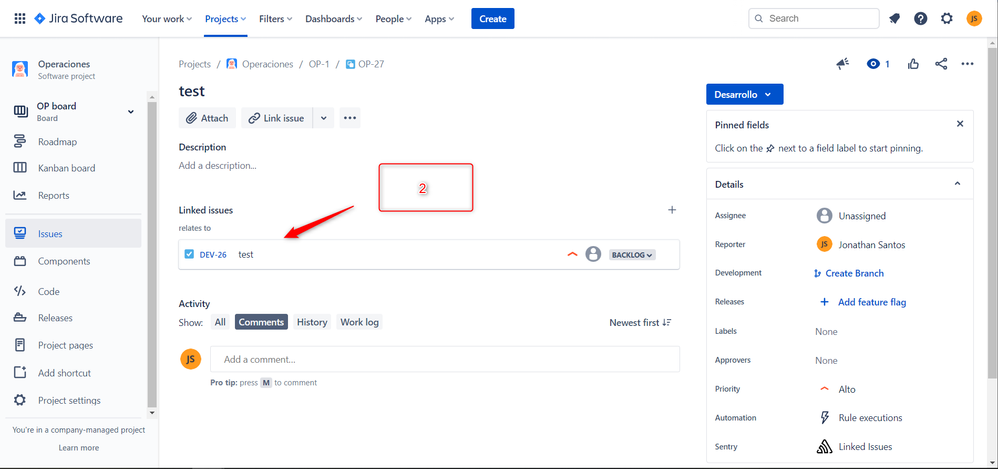998x469 pixels.
Task: Click the sidebar scrollbar
Action: pyautogui.click(x=151, y=255)
